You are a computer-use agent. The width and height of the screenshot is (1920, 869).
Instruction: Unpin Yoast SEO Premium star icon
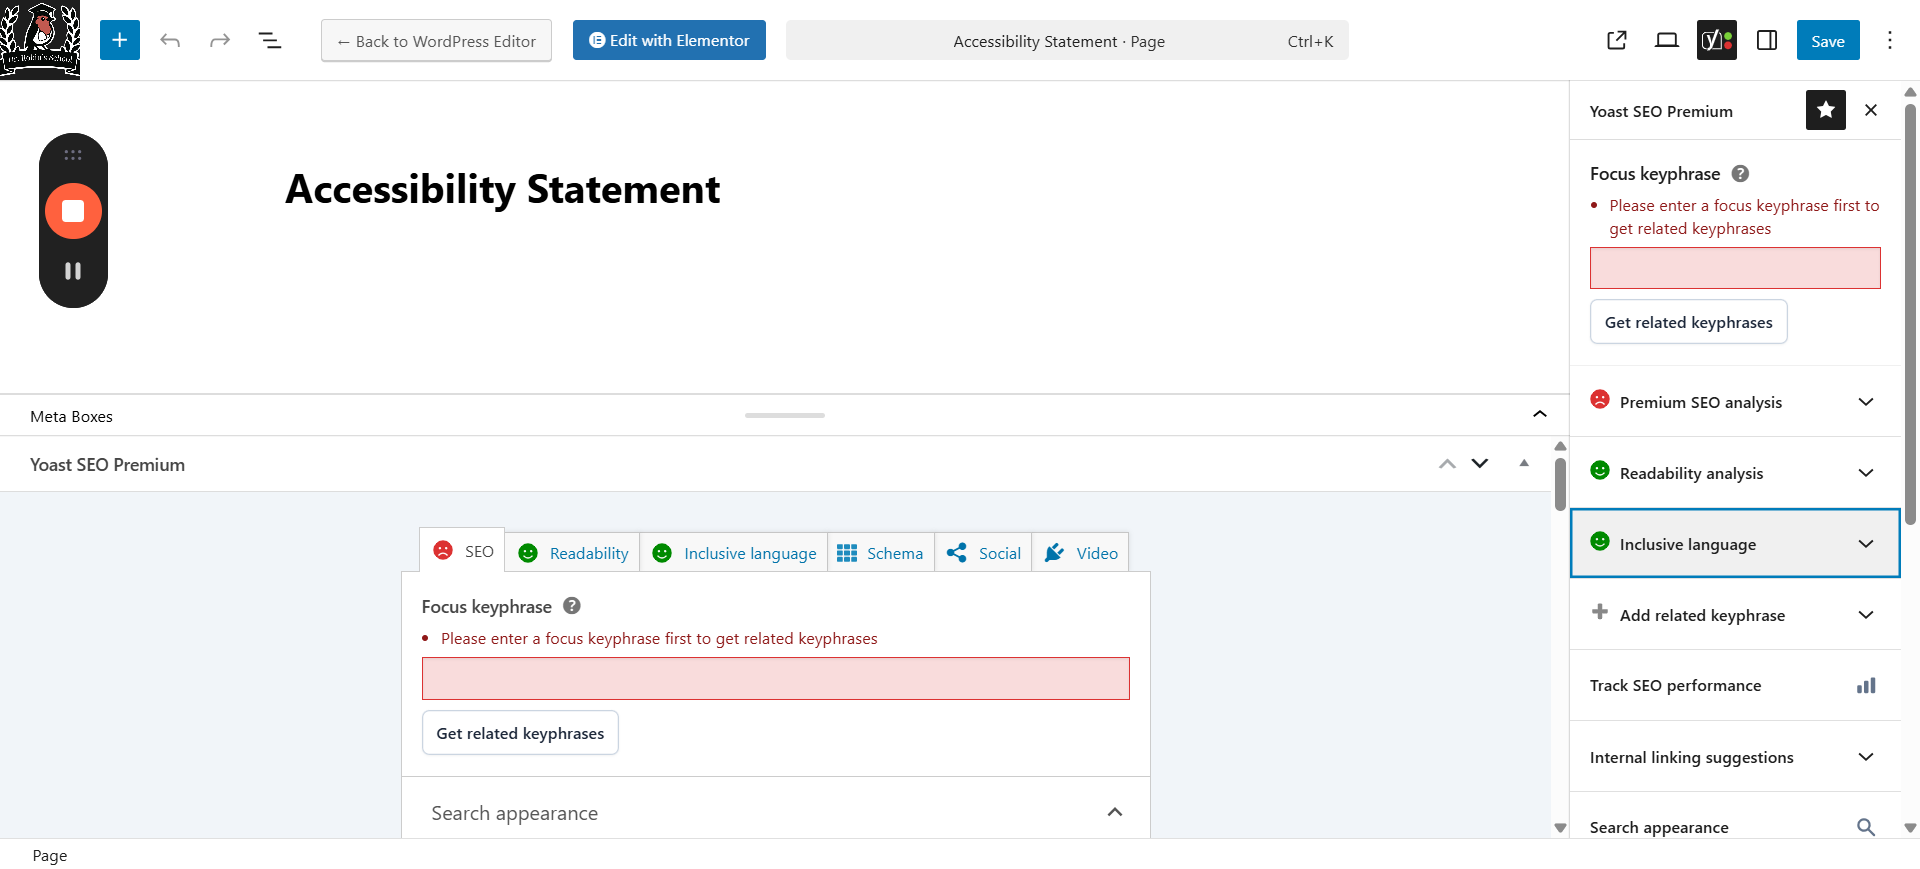(x=1825, y=110)
